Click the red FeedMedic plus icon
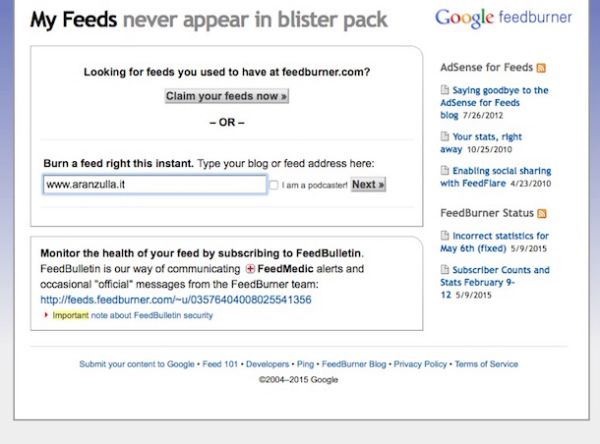The image size is (600, 444). point(250,269)
